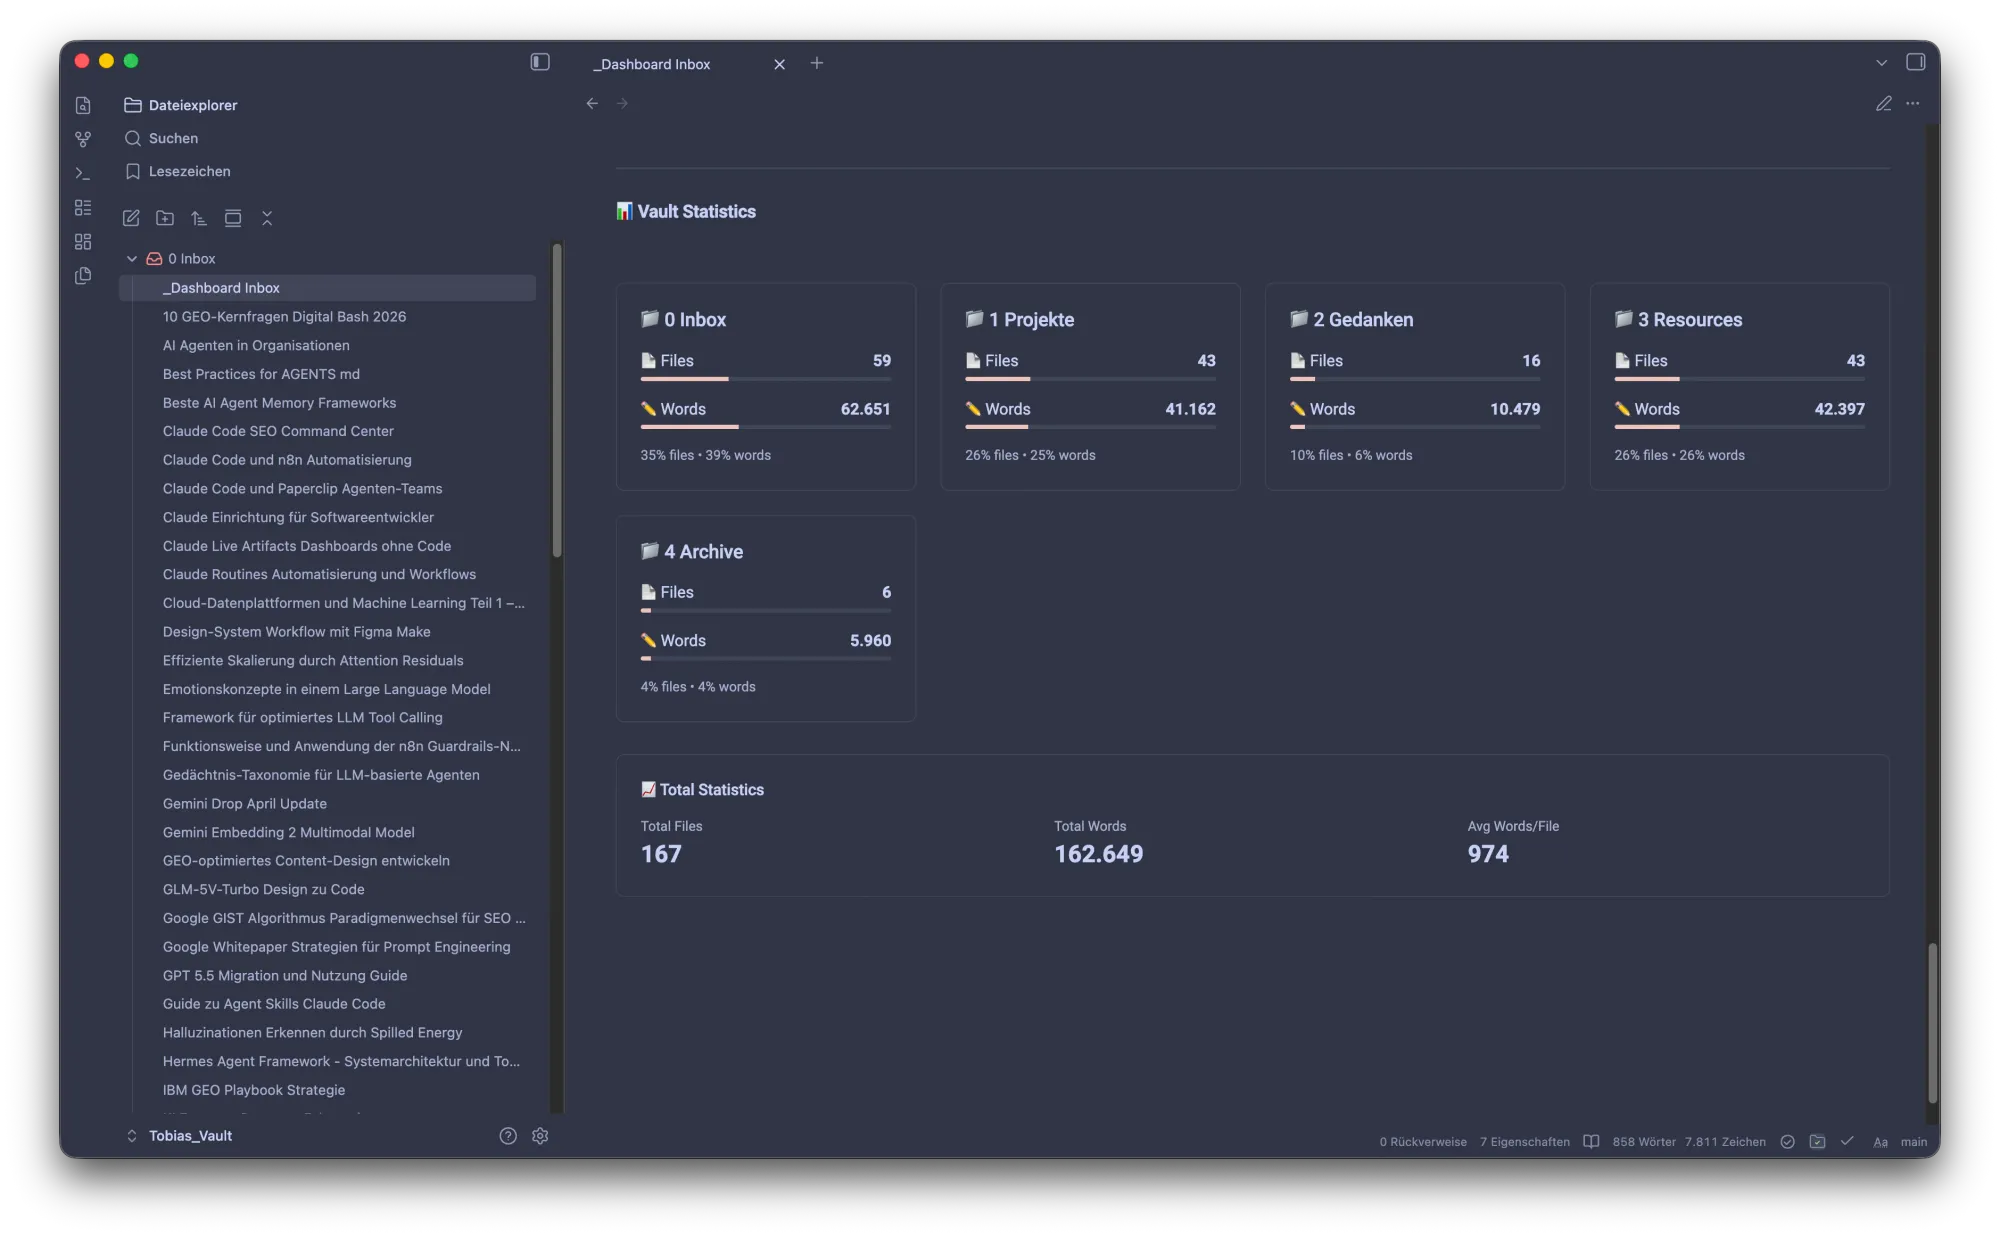Image resolution: width=2000 pixels, height=1237 pixels.
Task: Collapse all folders in the file explorer
Action: (x=267, y=218)
